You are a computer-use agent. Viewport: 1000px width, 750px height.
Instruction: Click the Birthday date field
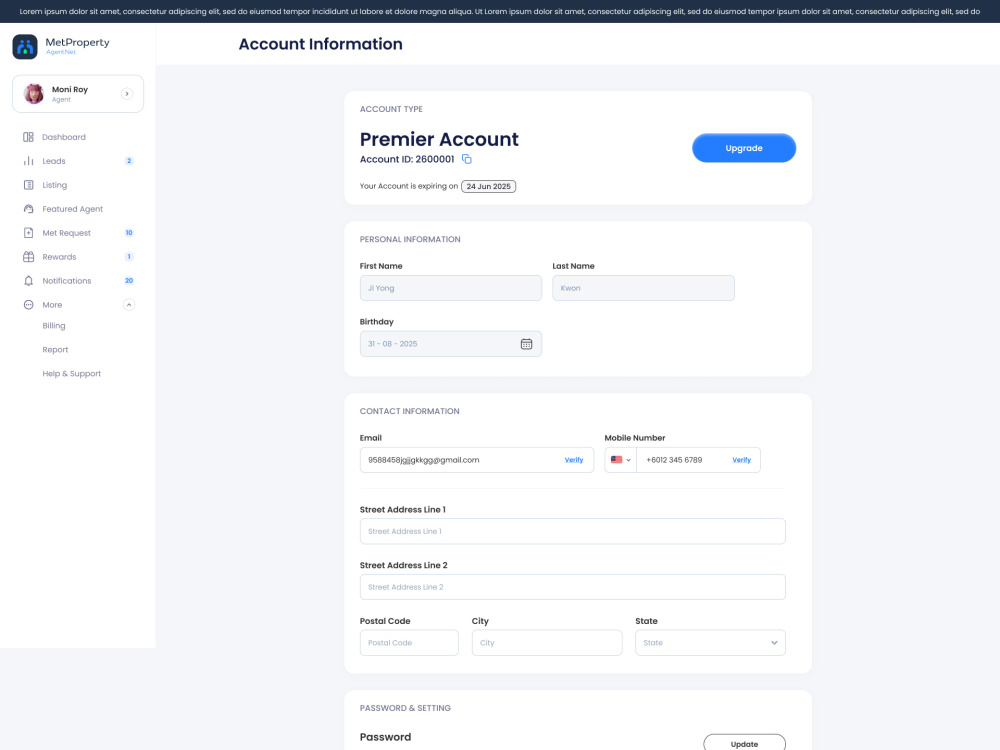point(451,344)
